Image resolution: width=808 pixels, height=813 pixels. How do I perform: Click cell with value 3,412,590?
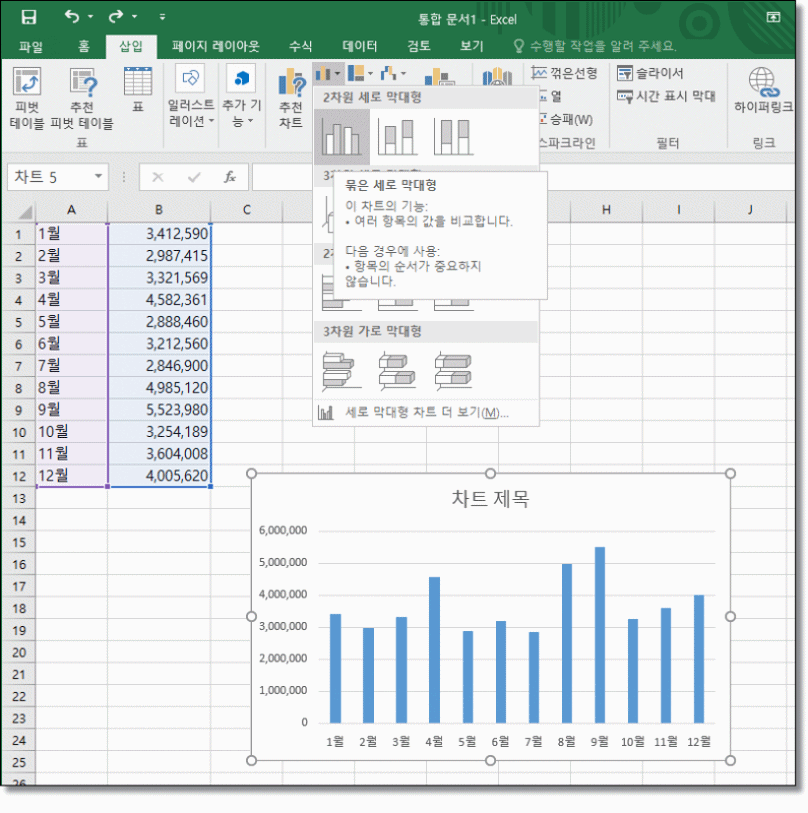coord(159,234)
